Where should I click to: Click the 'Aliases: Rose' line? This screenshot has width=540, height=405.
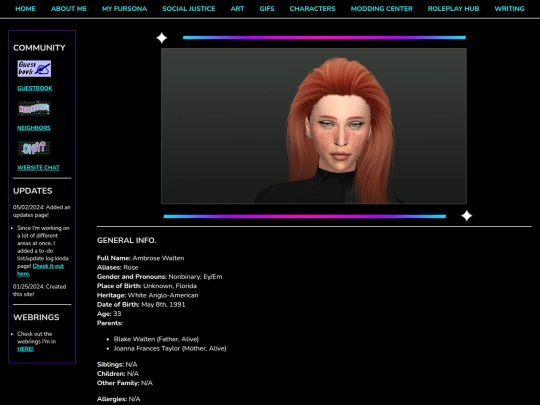click(x=117, y=267)
